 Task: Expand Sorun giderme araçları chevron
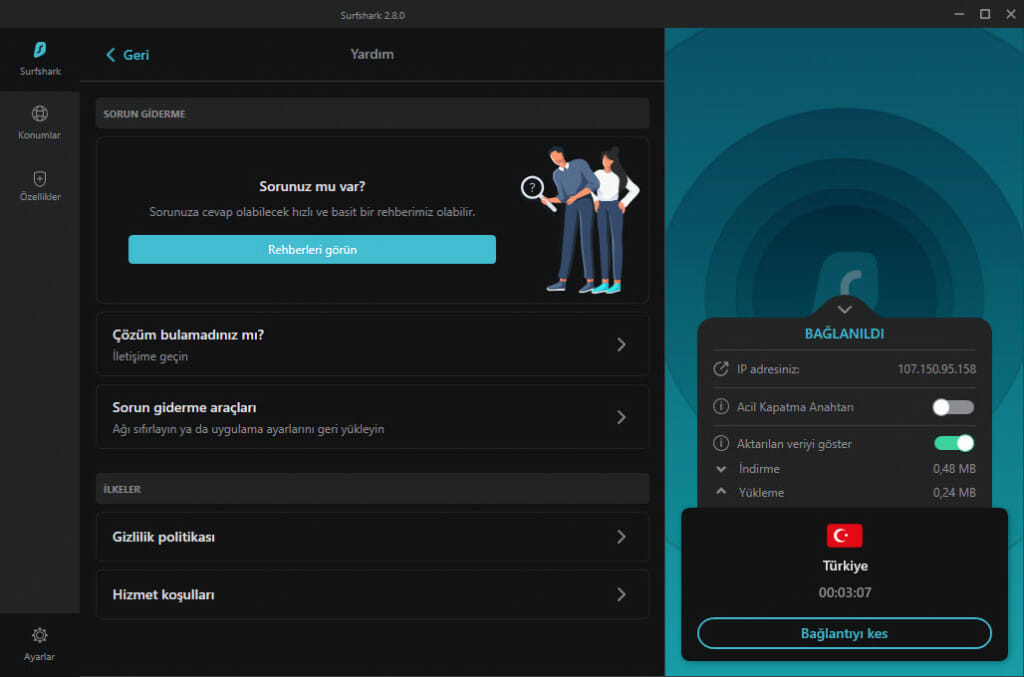click(x=621, y=417)
